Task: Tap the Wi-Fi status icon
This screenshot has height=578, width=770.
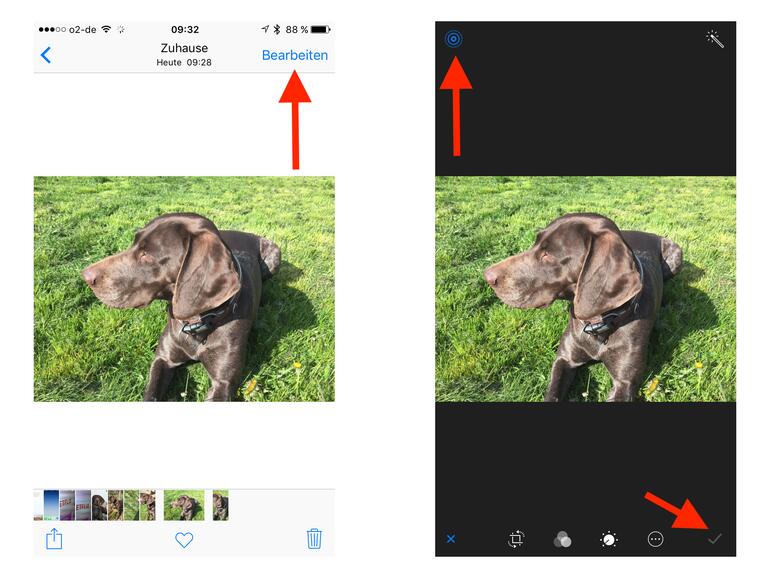Action: (106, 29)
